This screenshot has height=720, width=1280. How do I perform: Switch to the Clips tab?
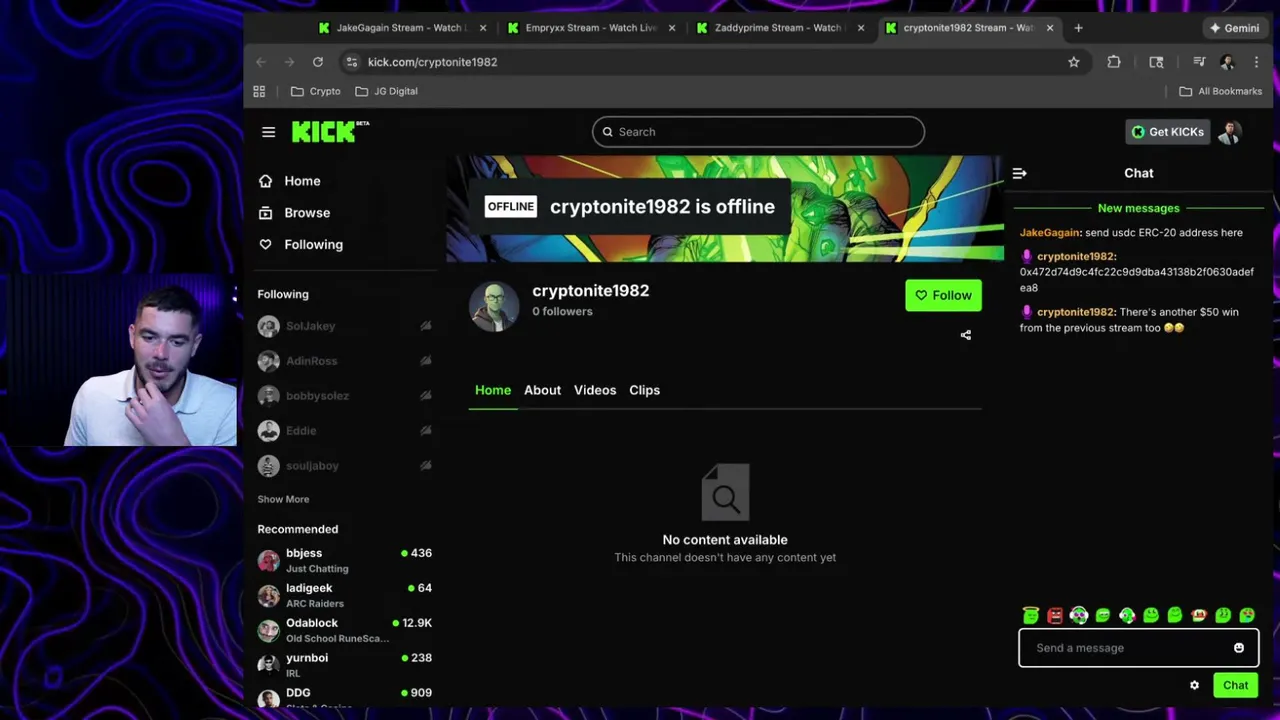pos(644,390)
